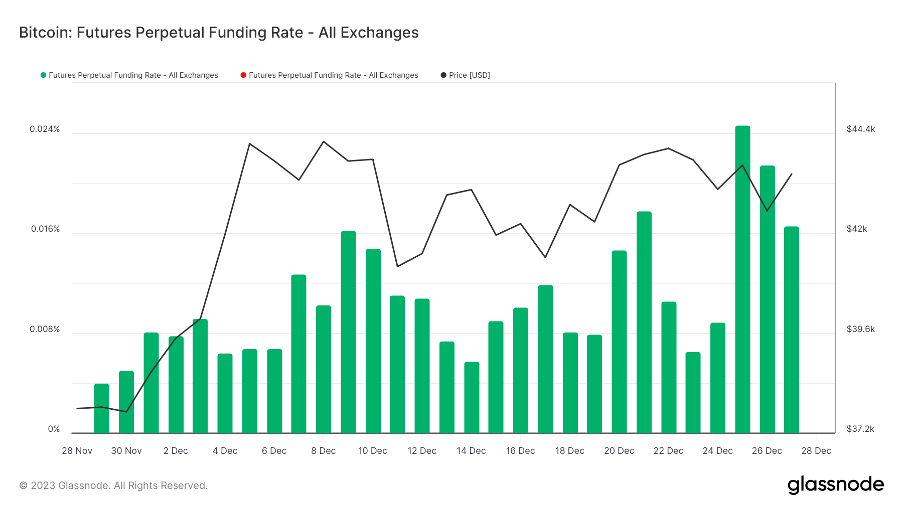904x508 pixels.
Task: Toggle the Price [USD] legend label
Action: click(469, 75)
